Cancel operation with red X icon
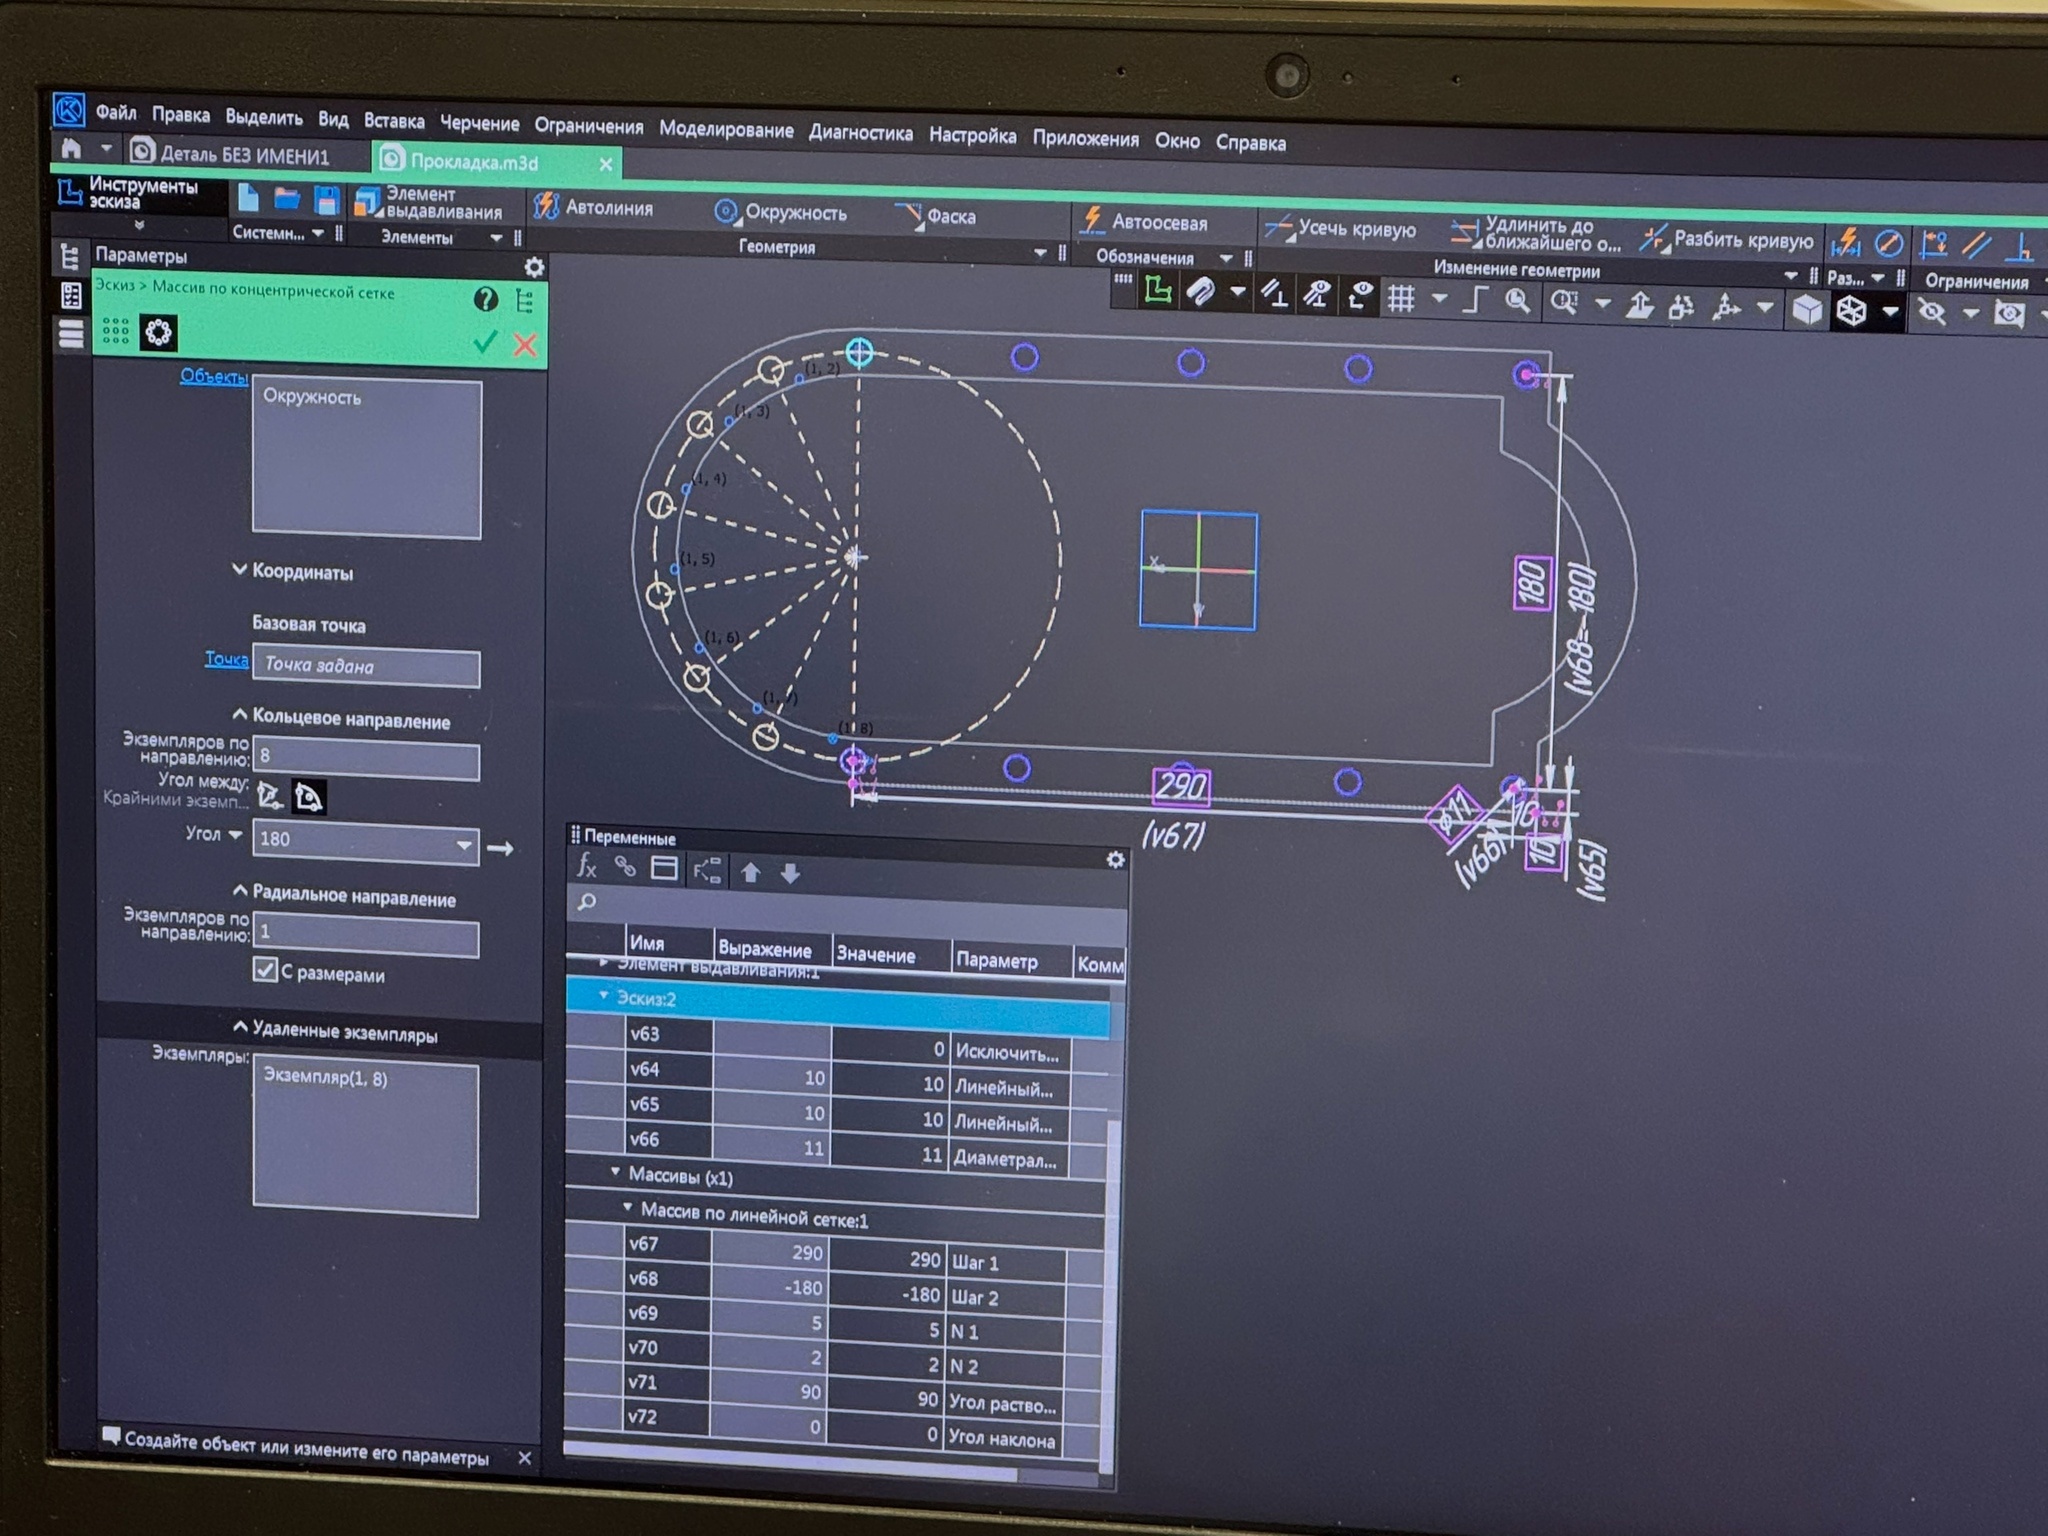Image resolution: width=2048 pixels, height=1536 pixels. (x=524, y=345)
